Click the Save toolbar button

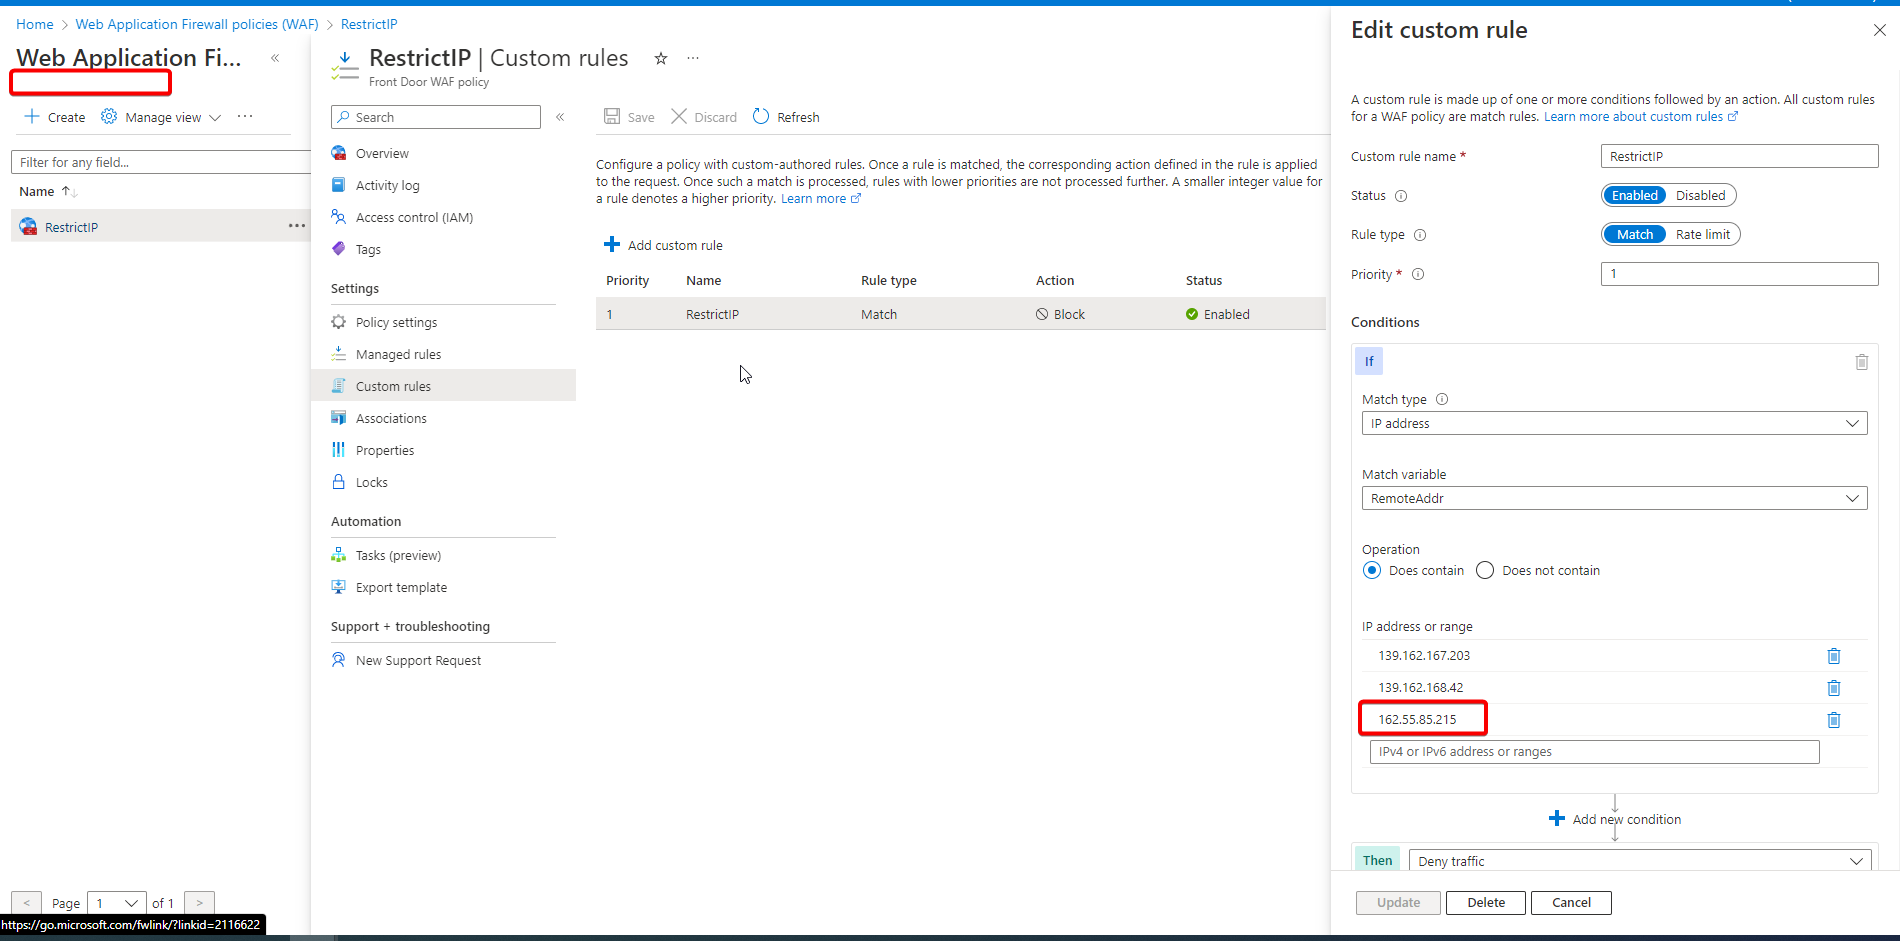coord(629,117)
